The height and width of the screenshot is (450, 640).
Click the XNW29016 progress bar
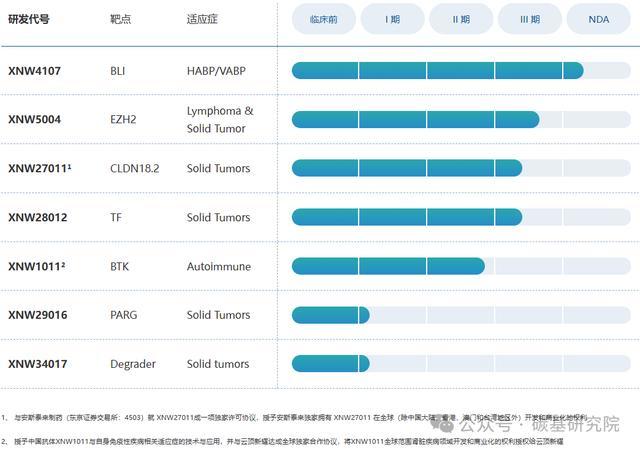[x=461, y=315]
